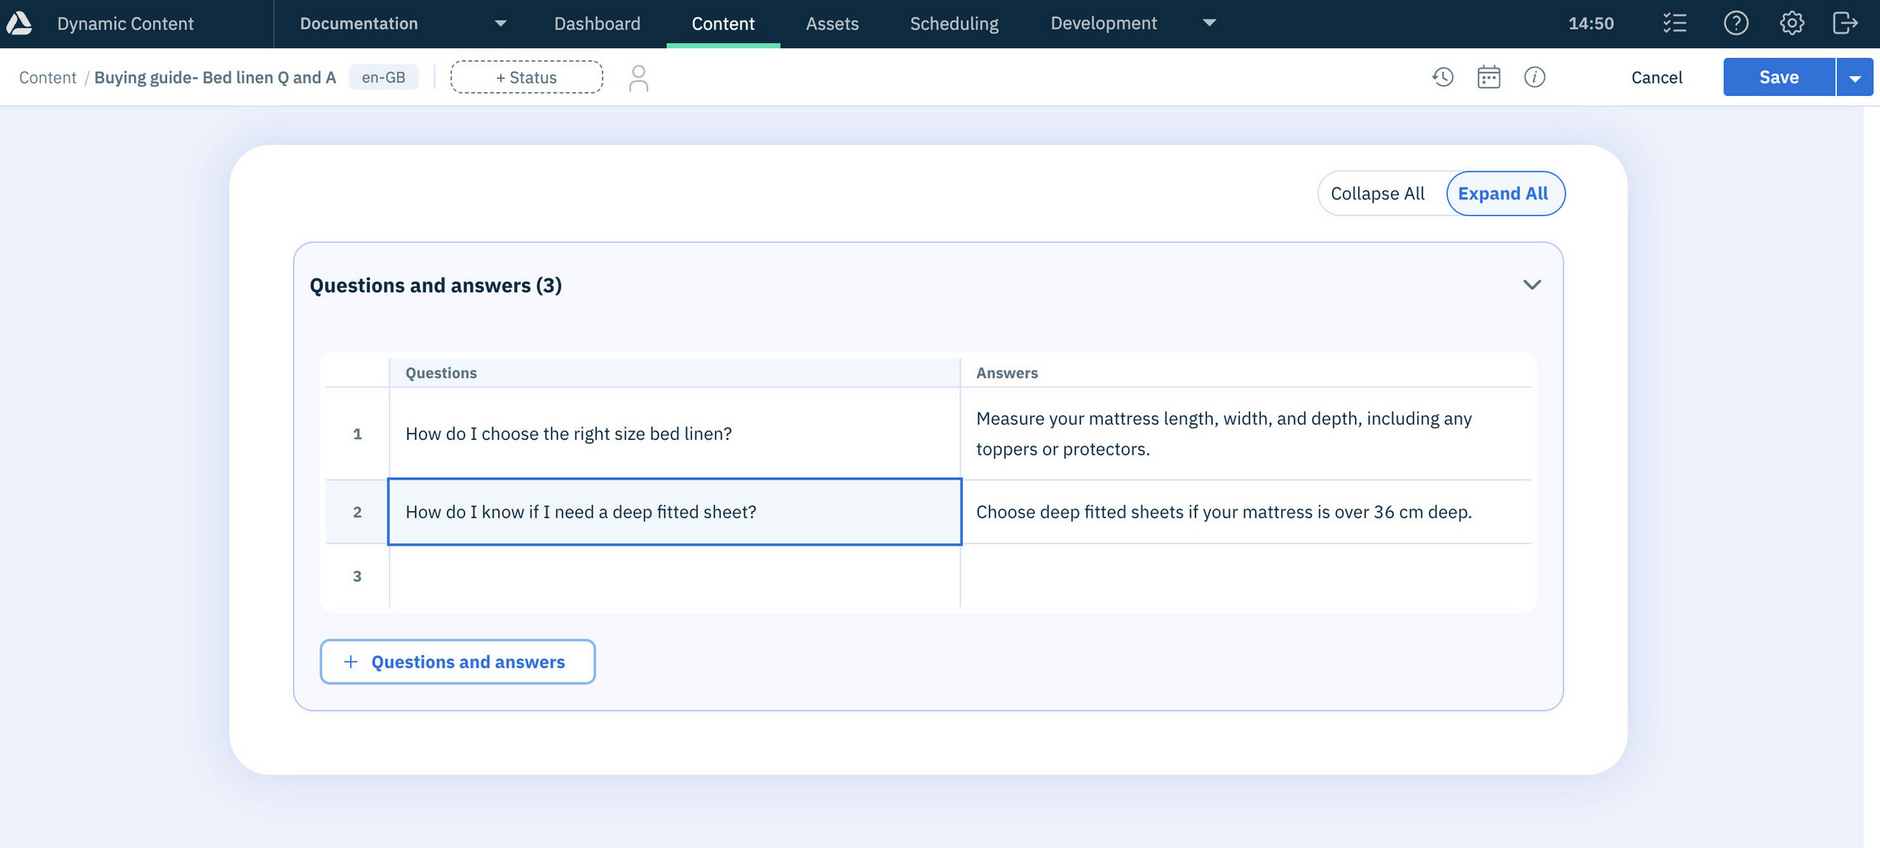
Task: Click the log out icon
Action: pos(1845,23)
